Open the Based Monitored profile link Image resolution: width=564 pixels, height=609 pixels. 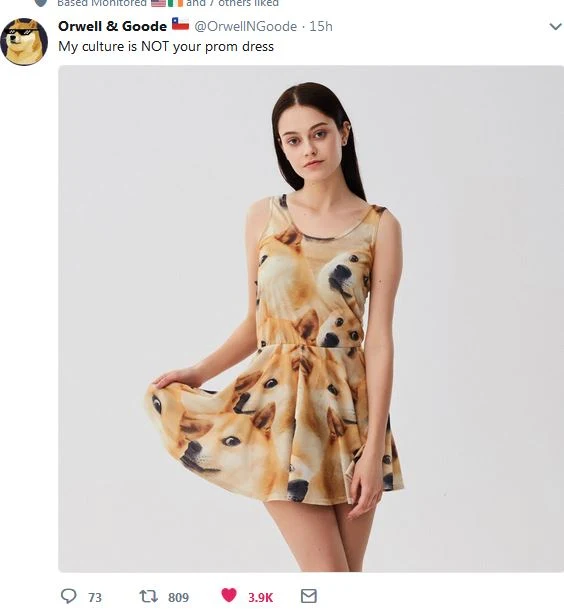102,3
